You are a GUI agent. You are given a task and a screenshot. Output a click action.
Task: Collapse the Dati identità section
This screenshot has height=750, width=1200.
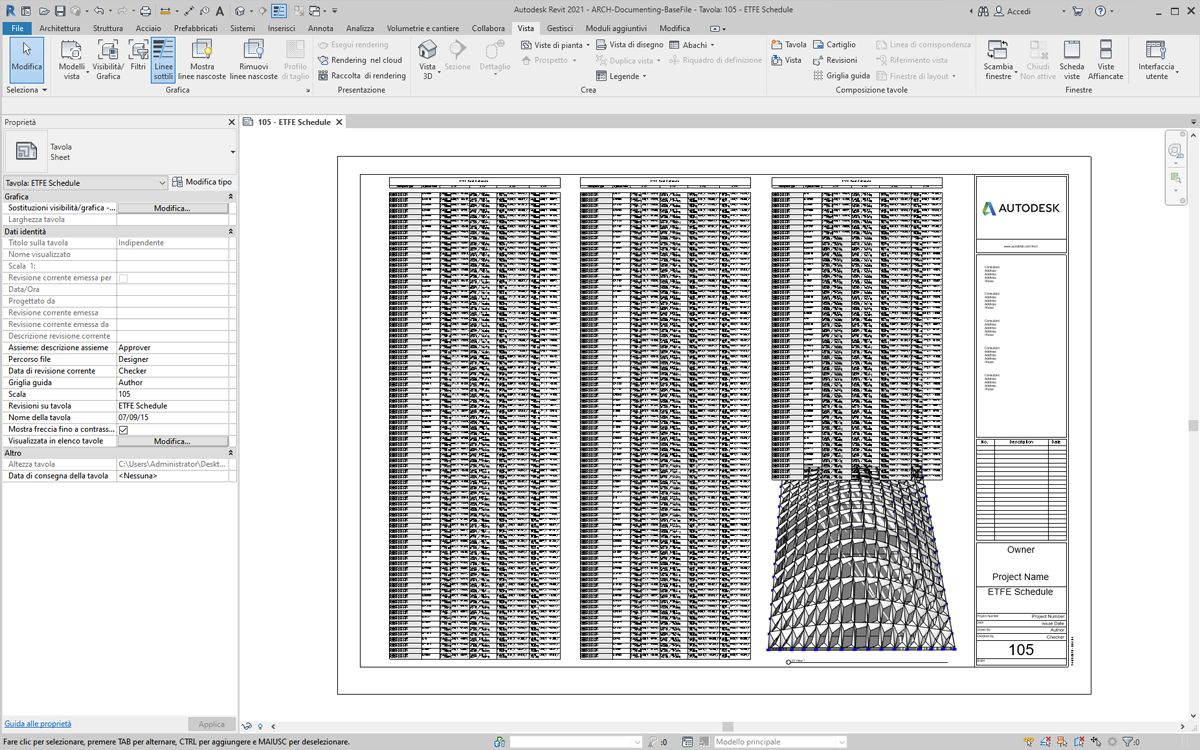(231, 231)
